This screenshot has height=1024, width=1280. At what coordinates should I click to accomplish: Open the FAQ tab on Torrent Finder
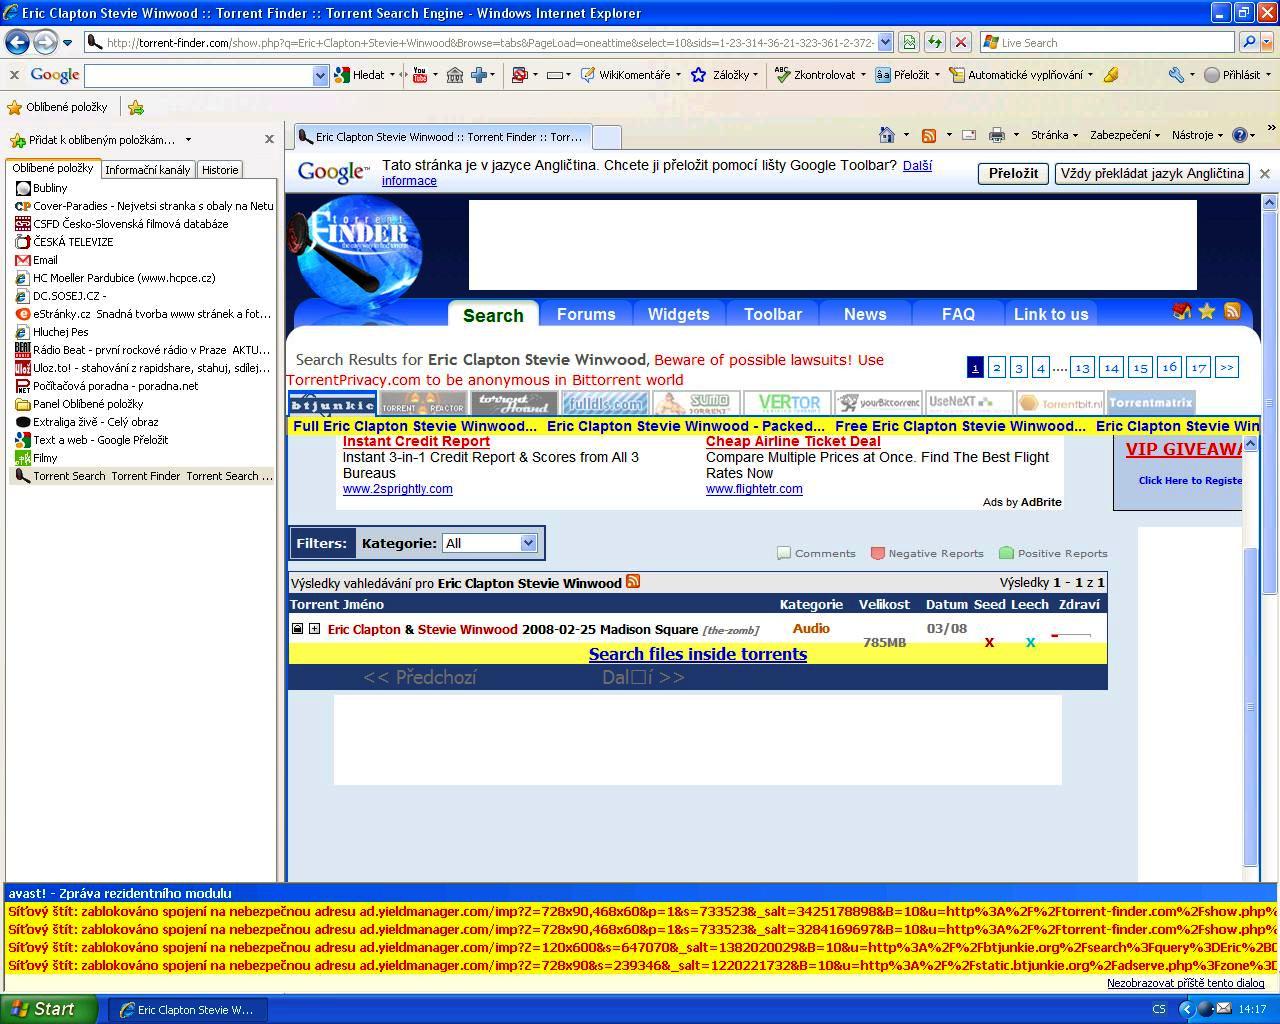coord(958,314)
